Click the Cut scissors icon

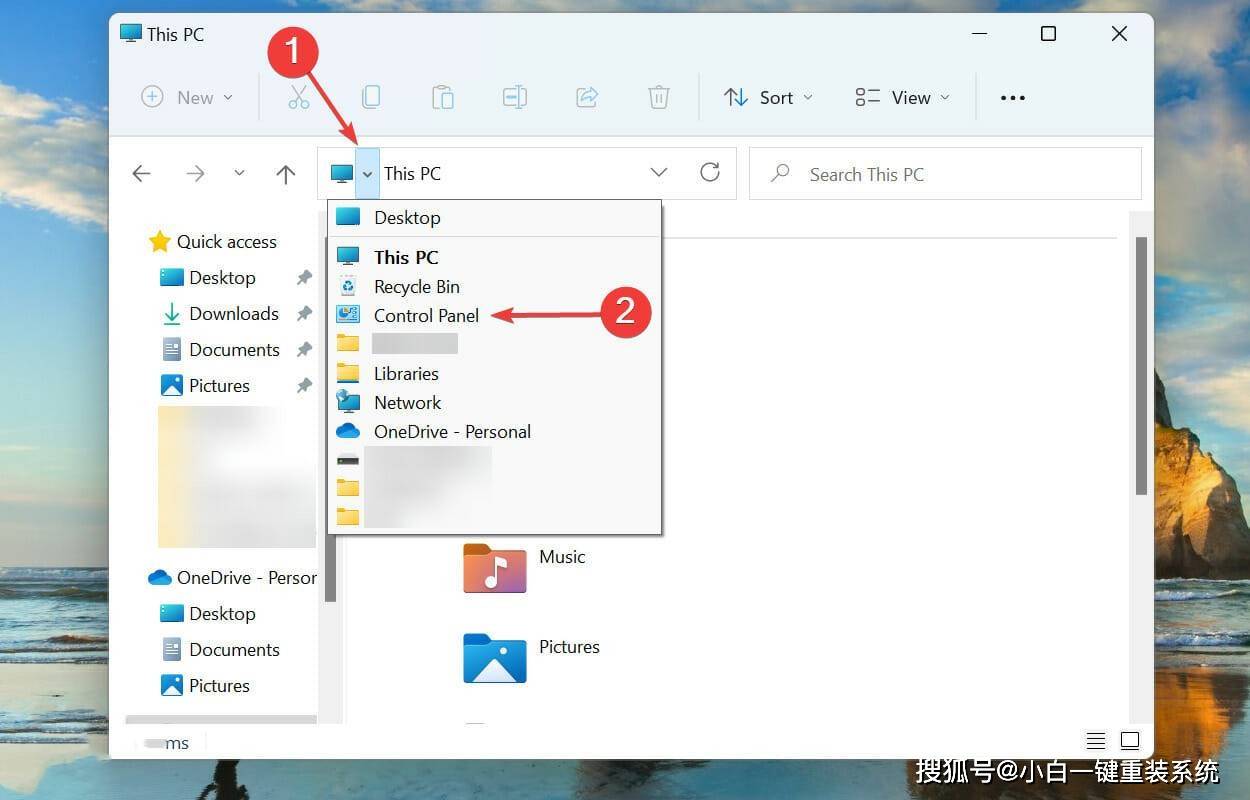tap(298, 97)
